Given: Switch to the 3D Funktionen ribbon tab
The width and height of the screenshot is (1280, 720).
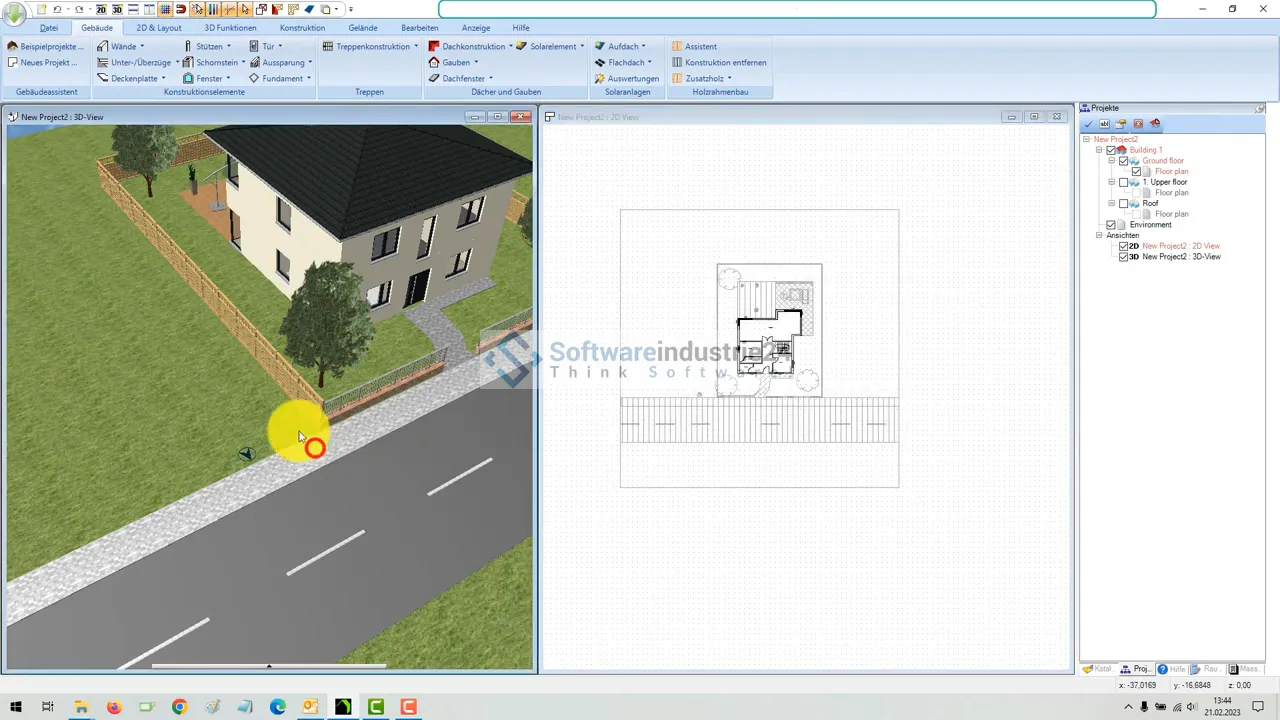Looking at the screenshot, I should pos(230,28).
